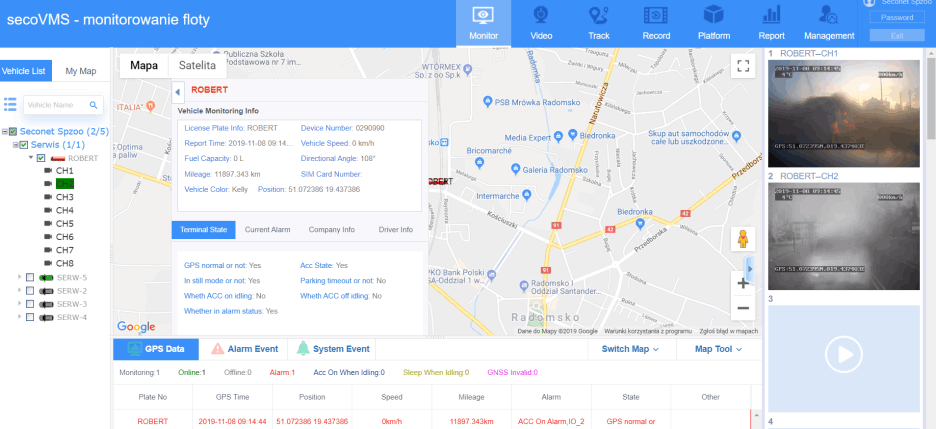Select Mapa map type button
The height and width of the screenshot is (429, 936).
coord(144,66)
